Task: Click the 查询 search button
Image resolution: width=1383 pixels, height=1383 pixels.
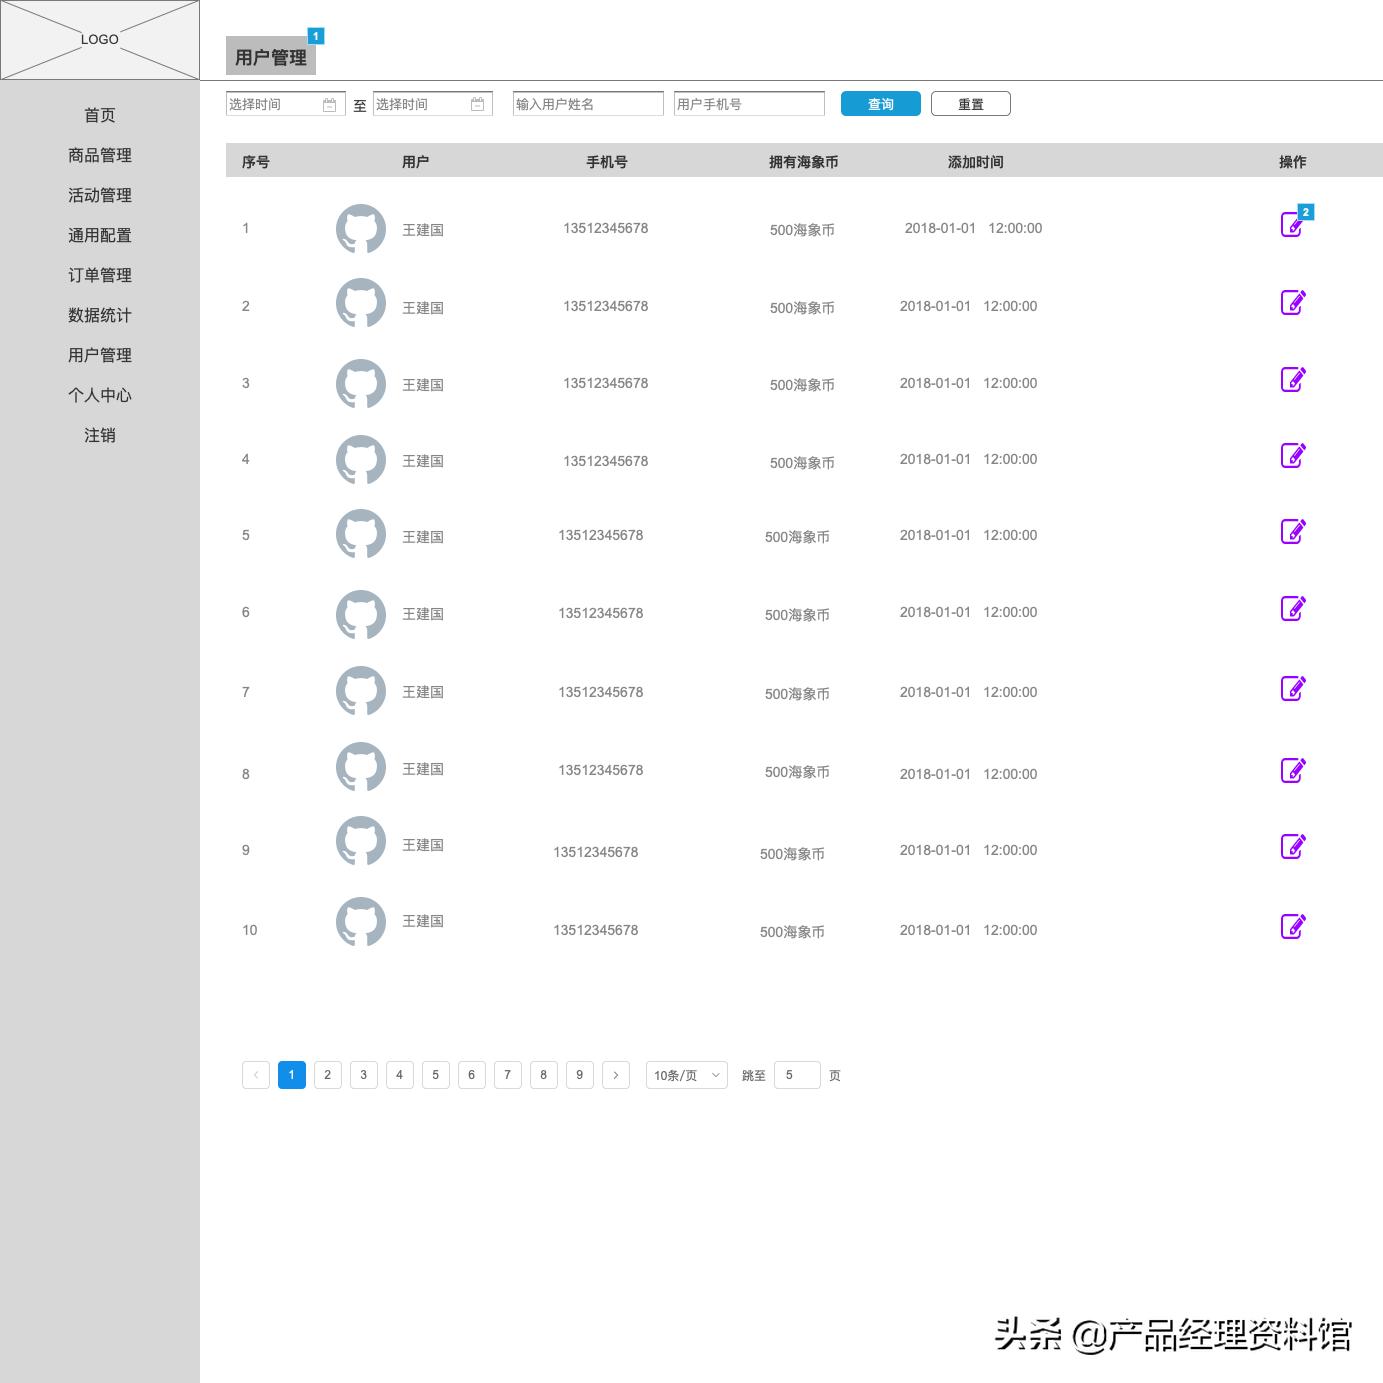Action: click(880, 103)
